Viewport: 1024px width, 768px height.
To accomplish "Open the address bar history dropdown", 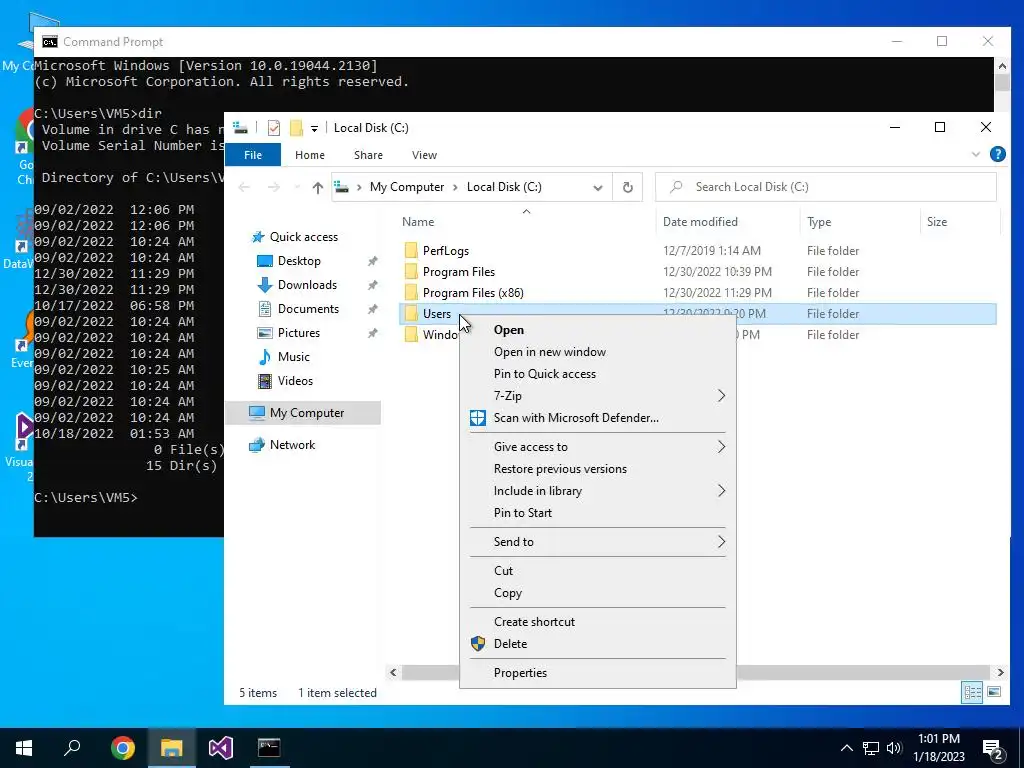I will point(598,187).
